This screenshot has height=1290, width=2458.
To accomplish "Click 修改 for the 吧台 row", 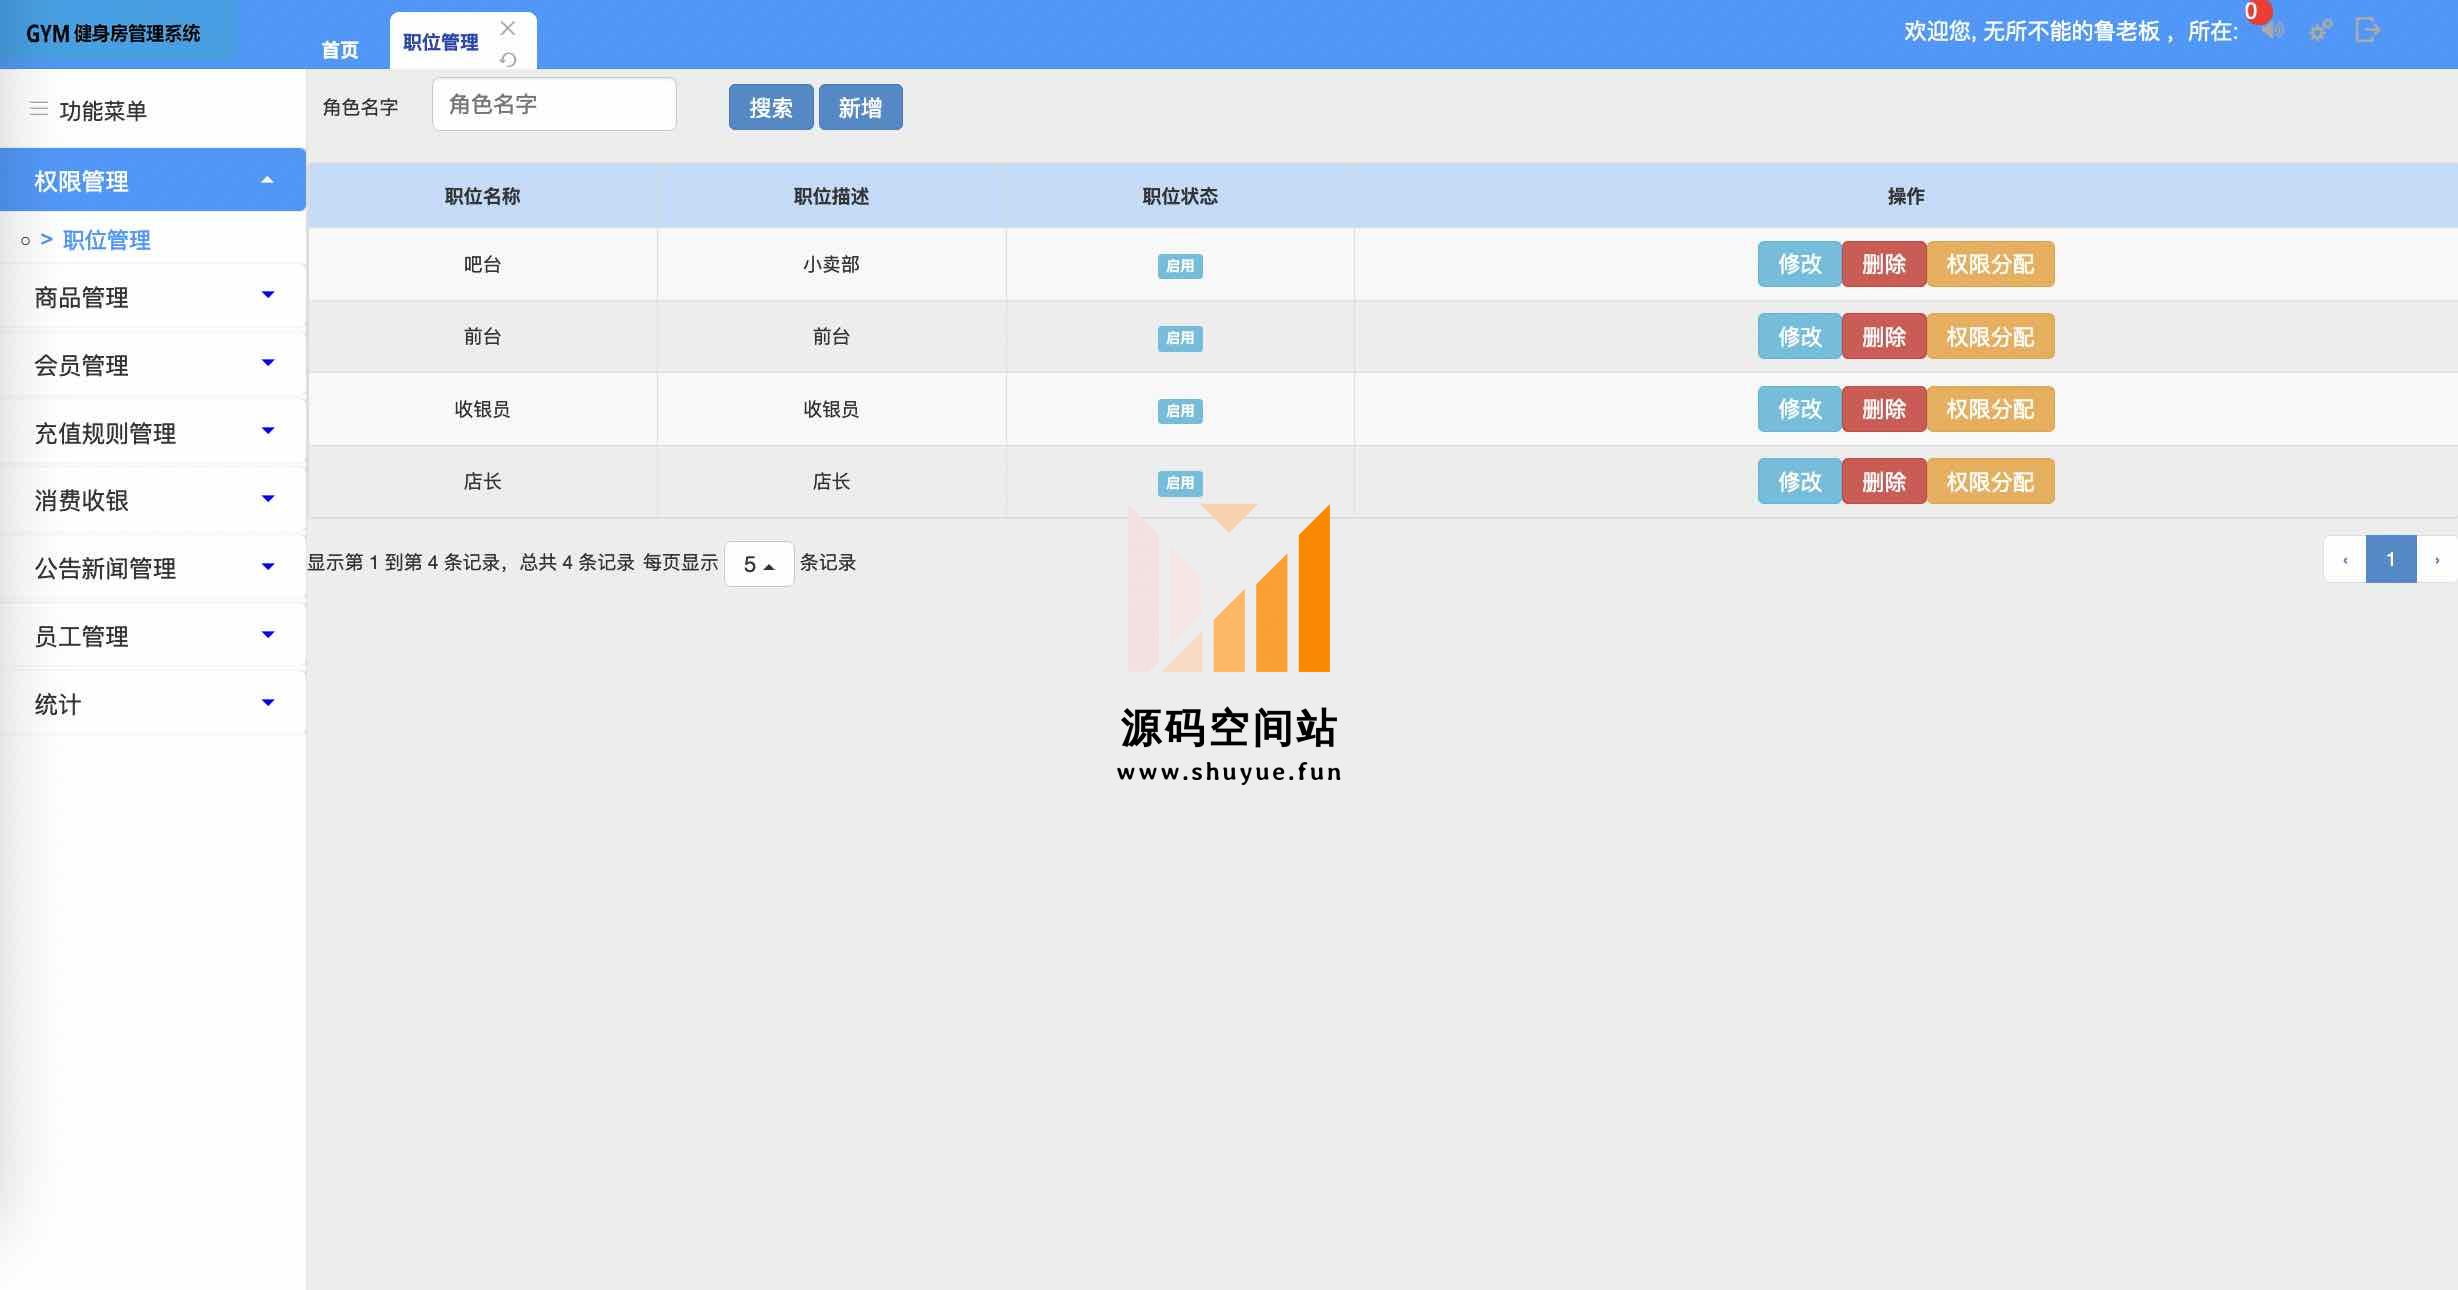I will pyautogui.click(x=1800, y=264).
